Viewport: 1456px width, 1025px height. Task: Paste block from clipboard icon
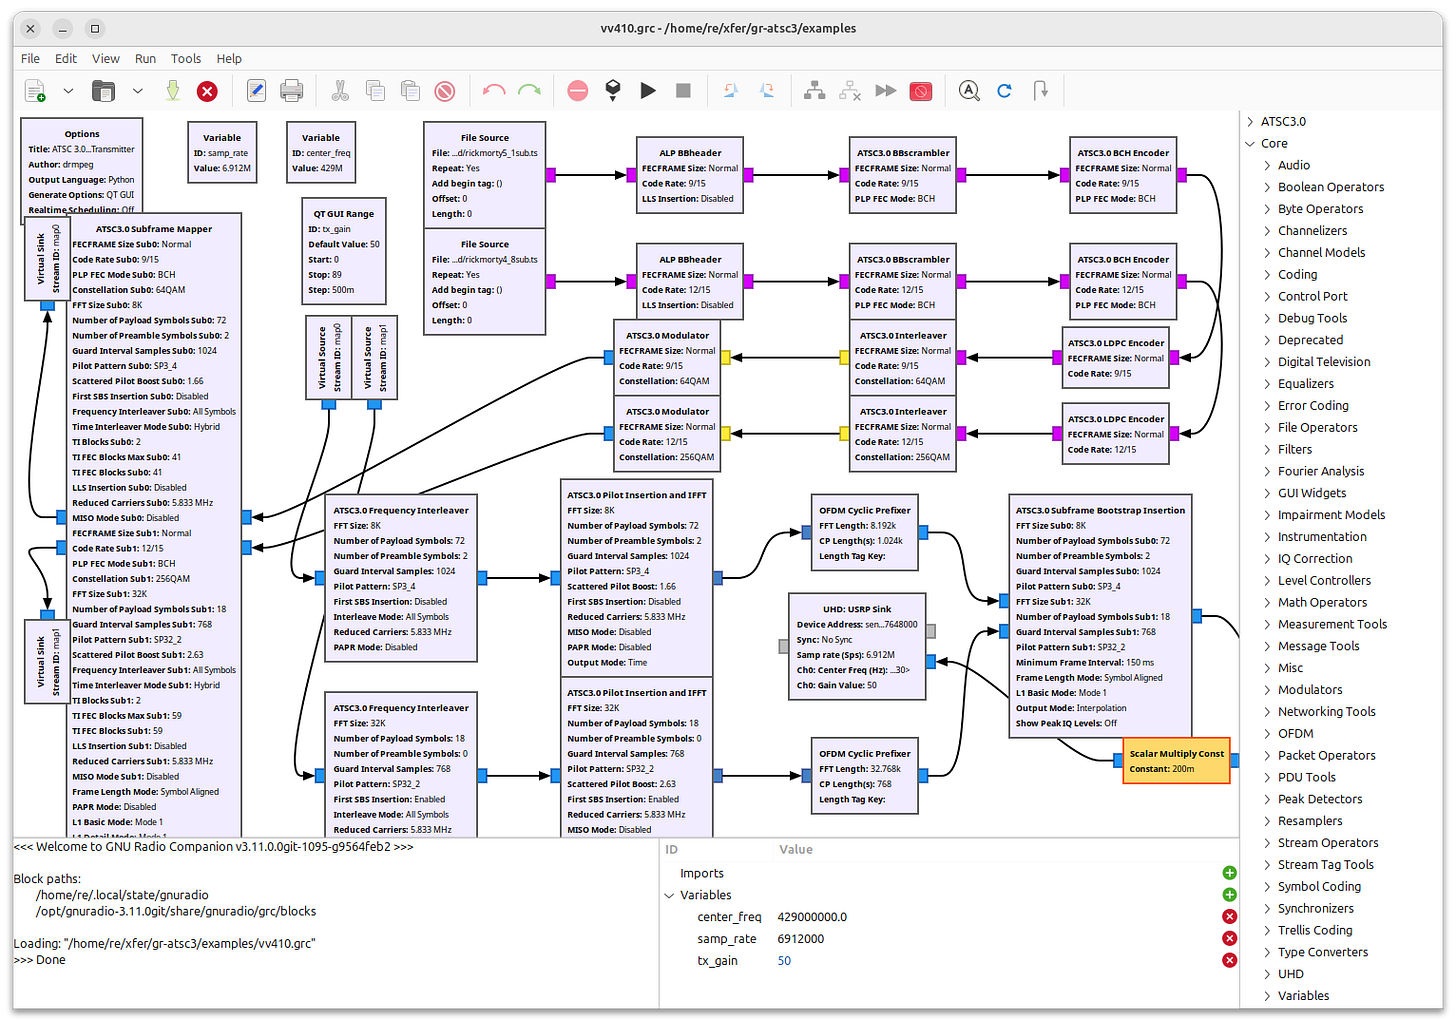pyautogui.click(x=410, y=91)
